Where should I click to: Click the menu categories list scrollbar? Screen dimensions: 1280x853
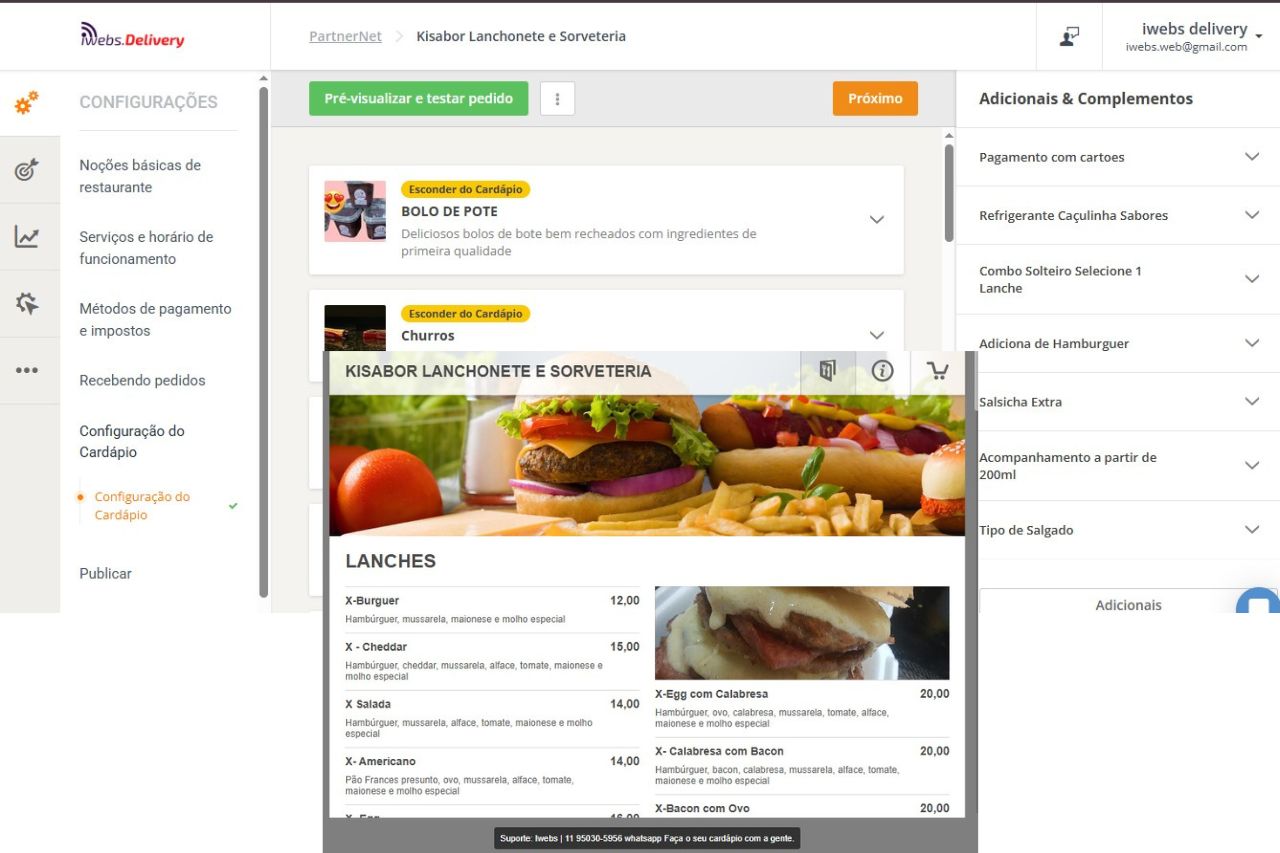click(949, 193)
